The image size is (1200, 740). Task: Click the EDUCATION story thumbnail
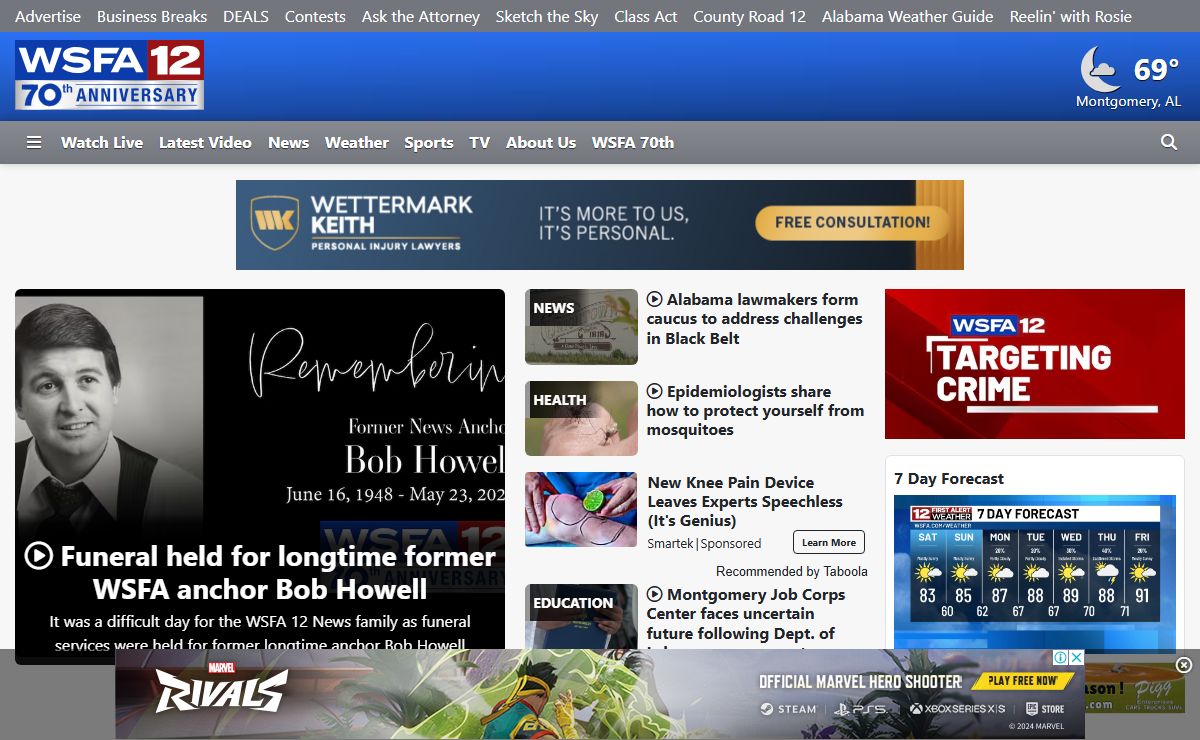coord(581,617)
